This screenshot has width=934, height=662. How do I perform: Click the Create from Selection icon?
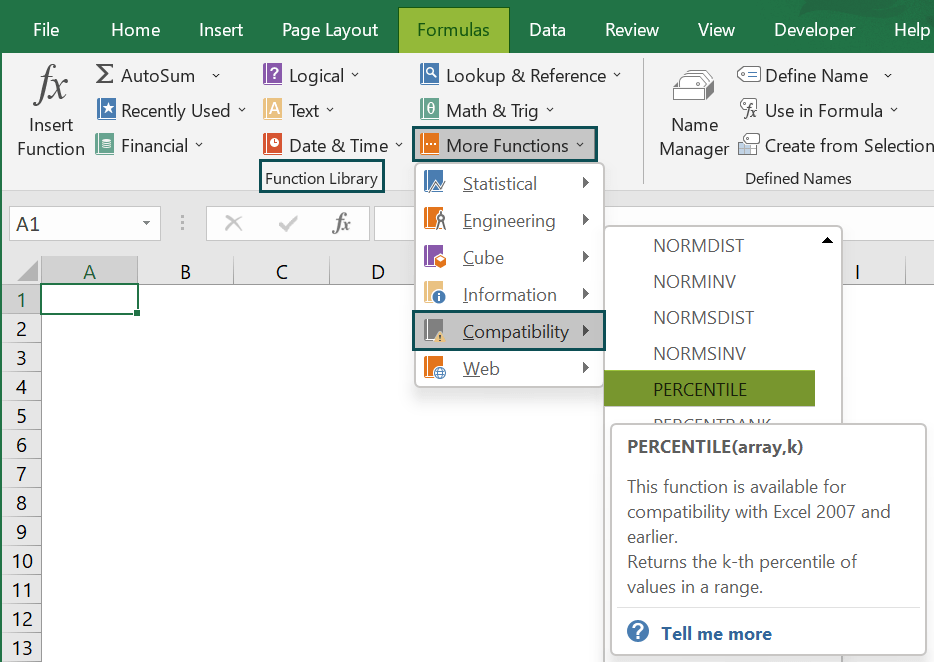748,145
